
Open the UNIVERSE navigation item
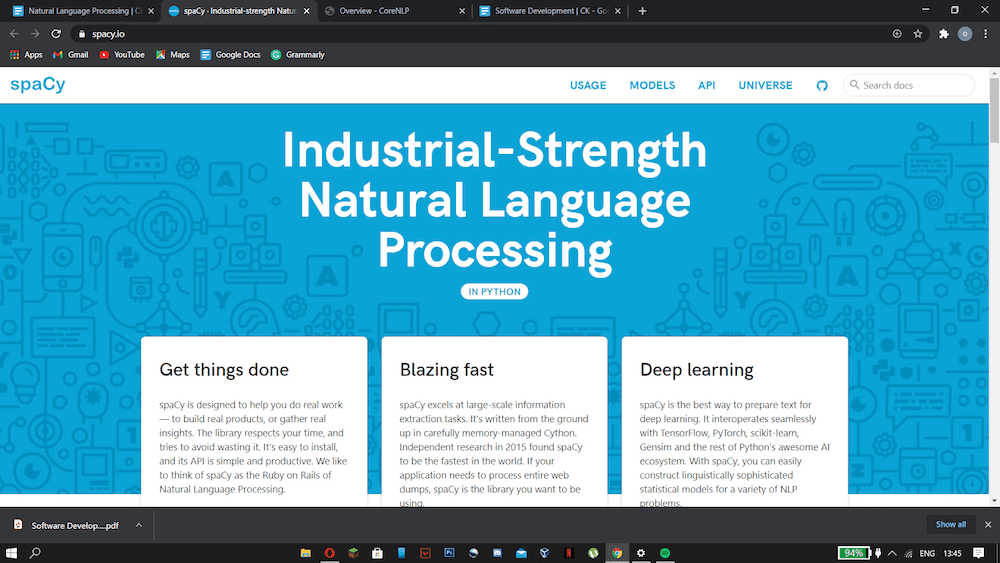pyautogui.click(x=765, y=85)
